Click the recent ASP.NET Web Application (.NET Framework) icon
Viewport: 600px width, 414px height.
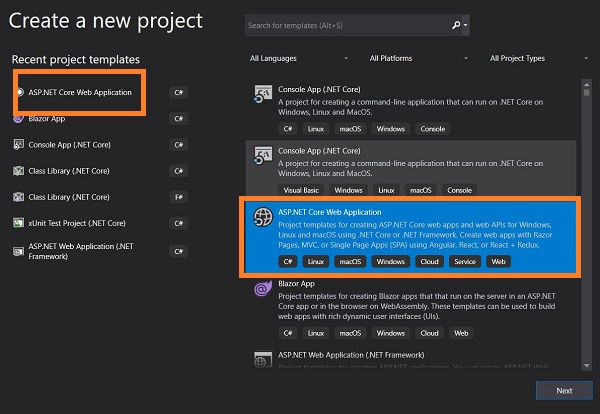click(18, 251)
